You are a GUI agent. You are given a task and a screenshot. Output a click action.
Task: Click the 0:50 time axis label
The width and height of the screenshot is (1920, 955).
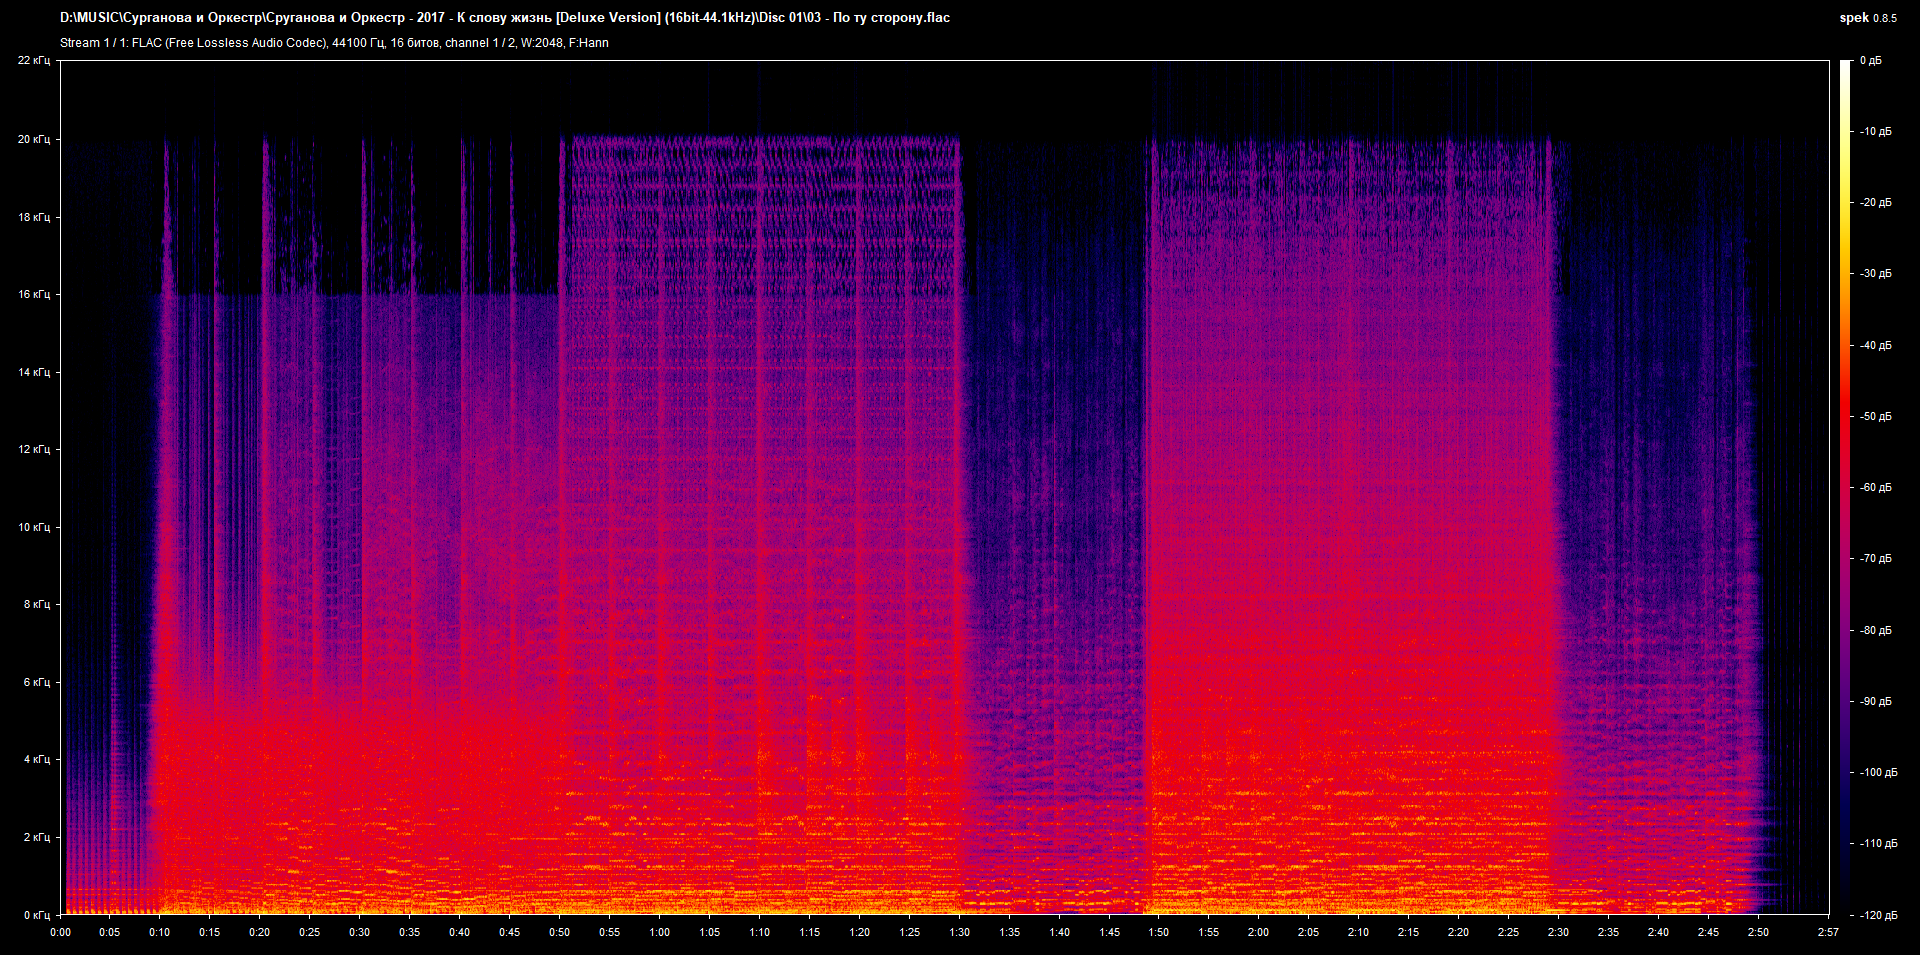pyautogui.click(x=559, y=932)
